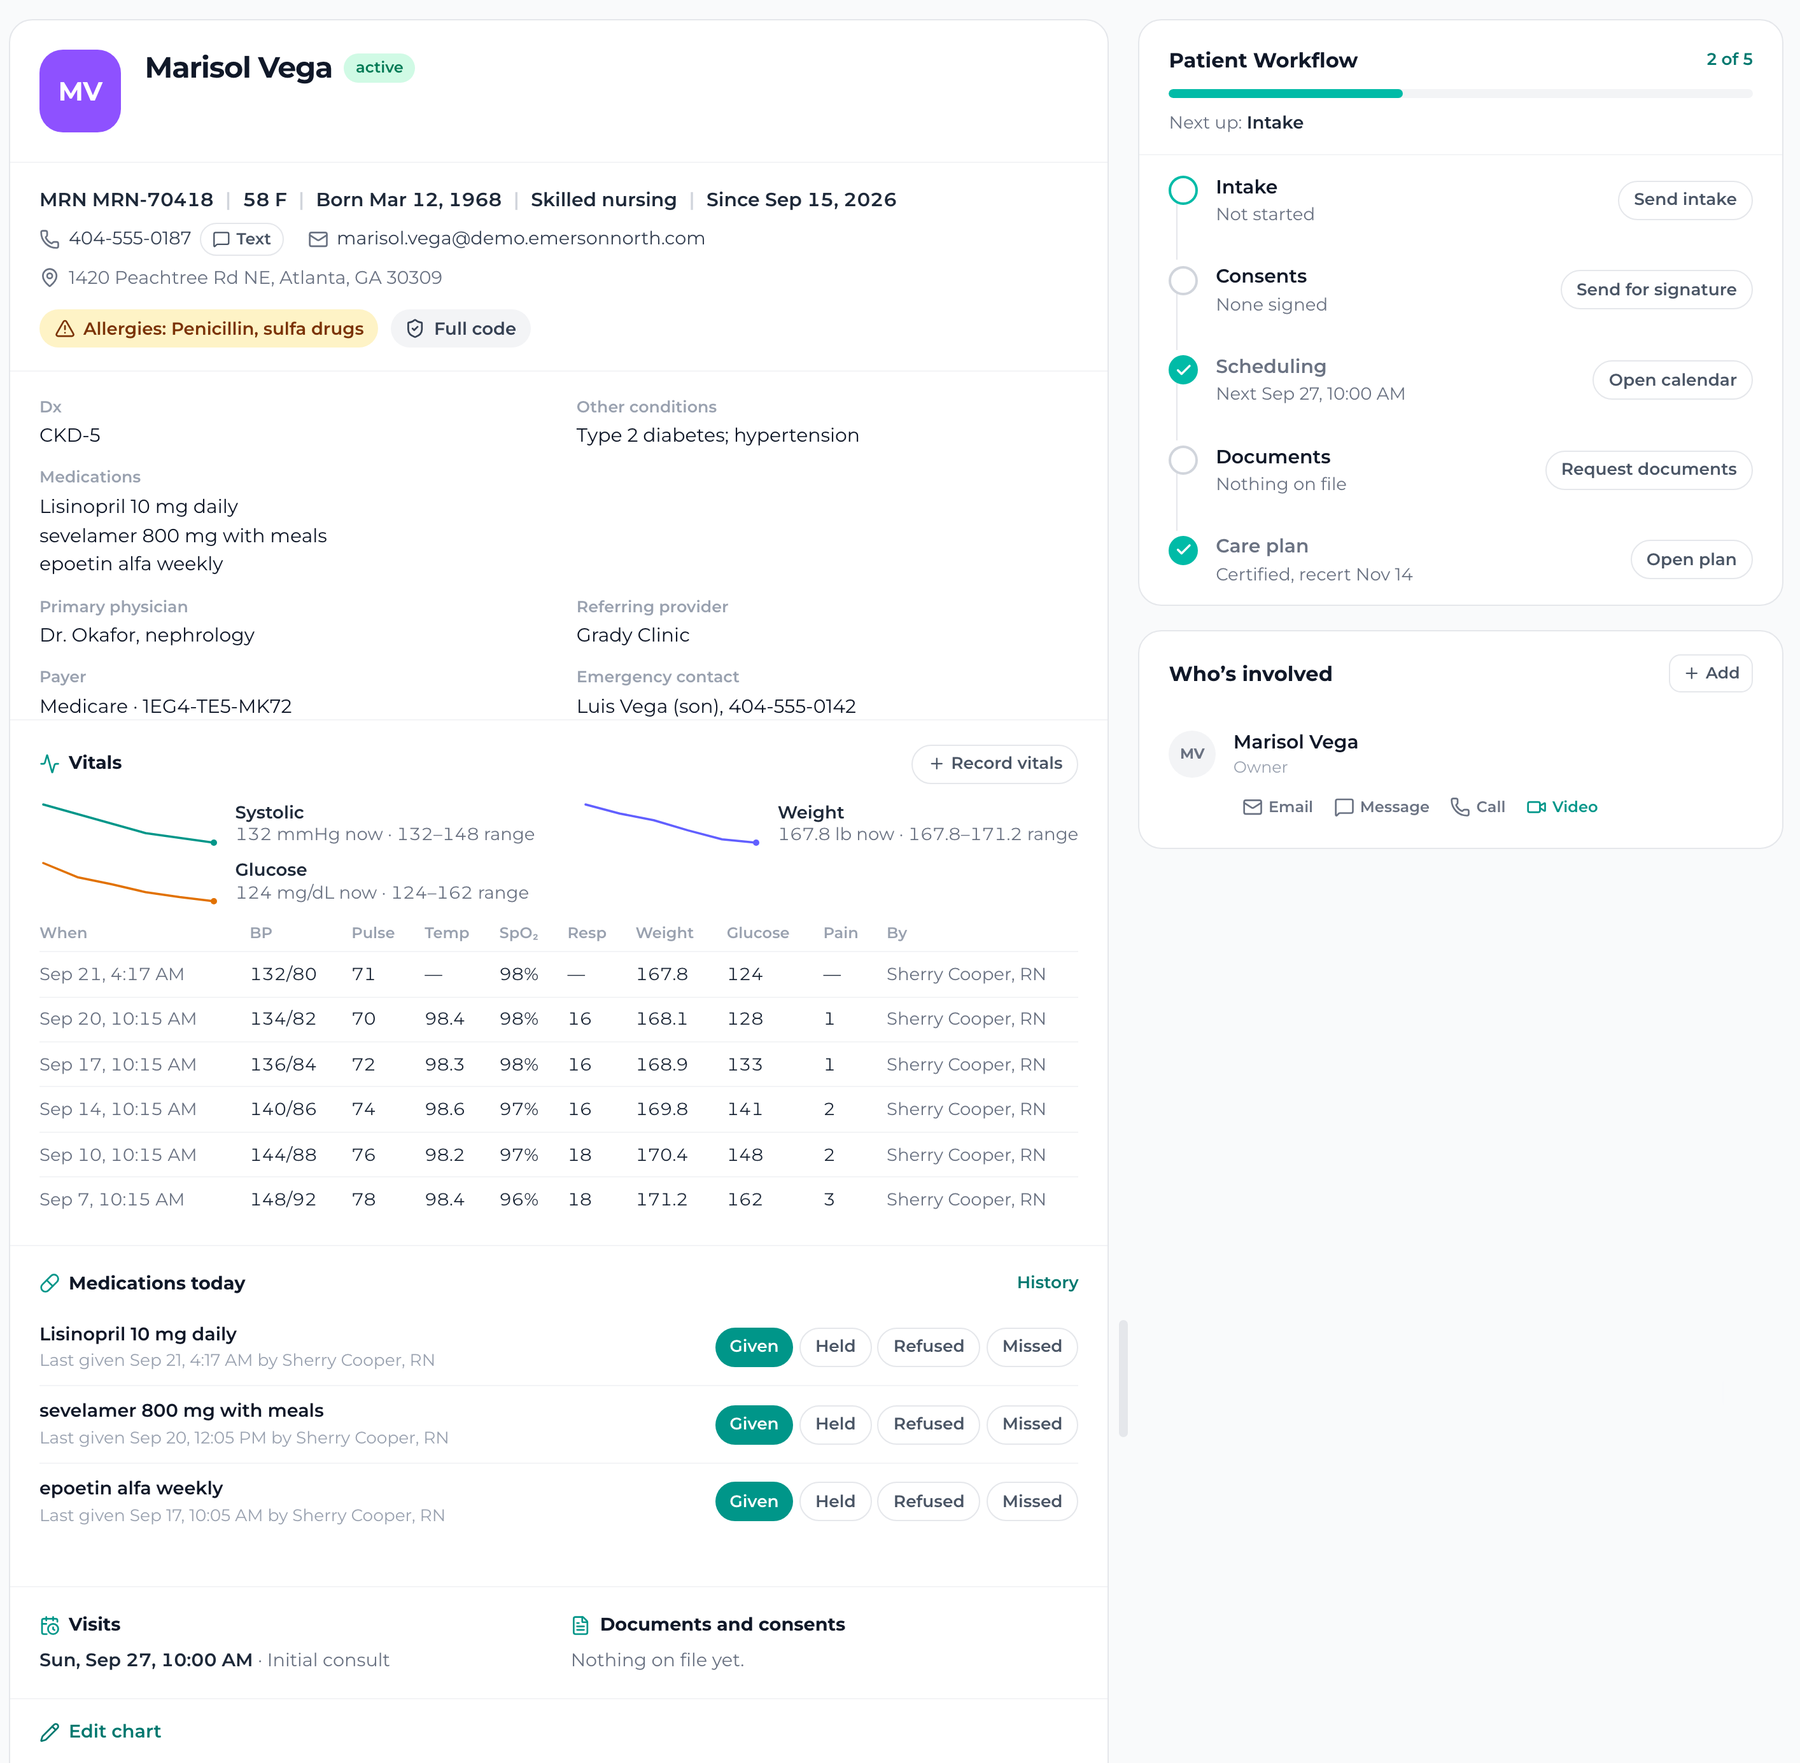Click the pill icon beside Medications today

(x=49, y=1283)
